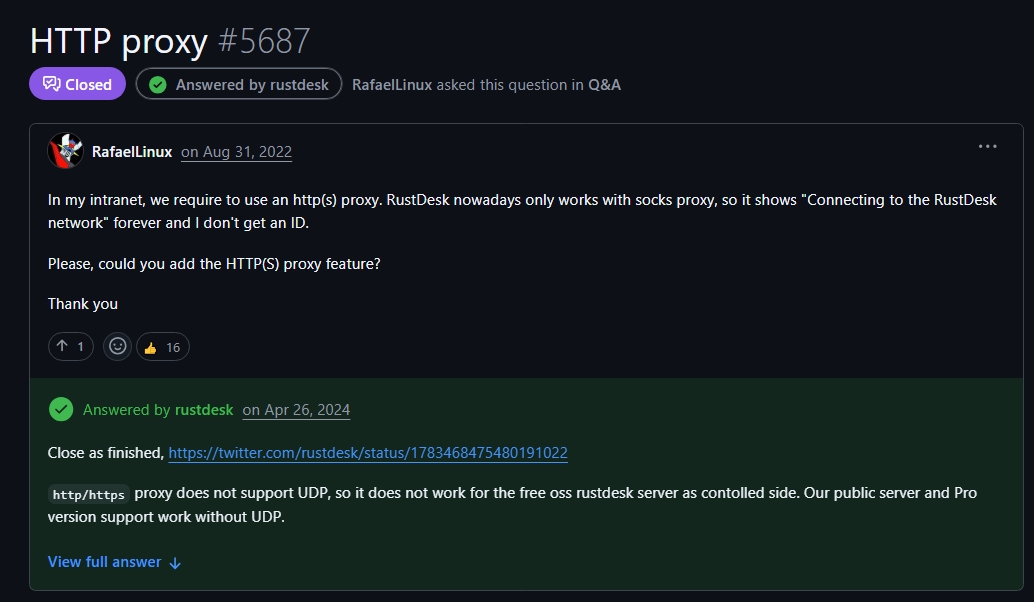Open the three-dot options menu on the post
This screenshot has height=602, width=1034.
point(987,146)
